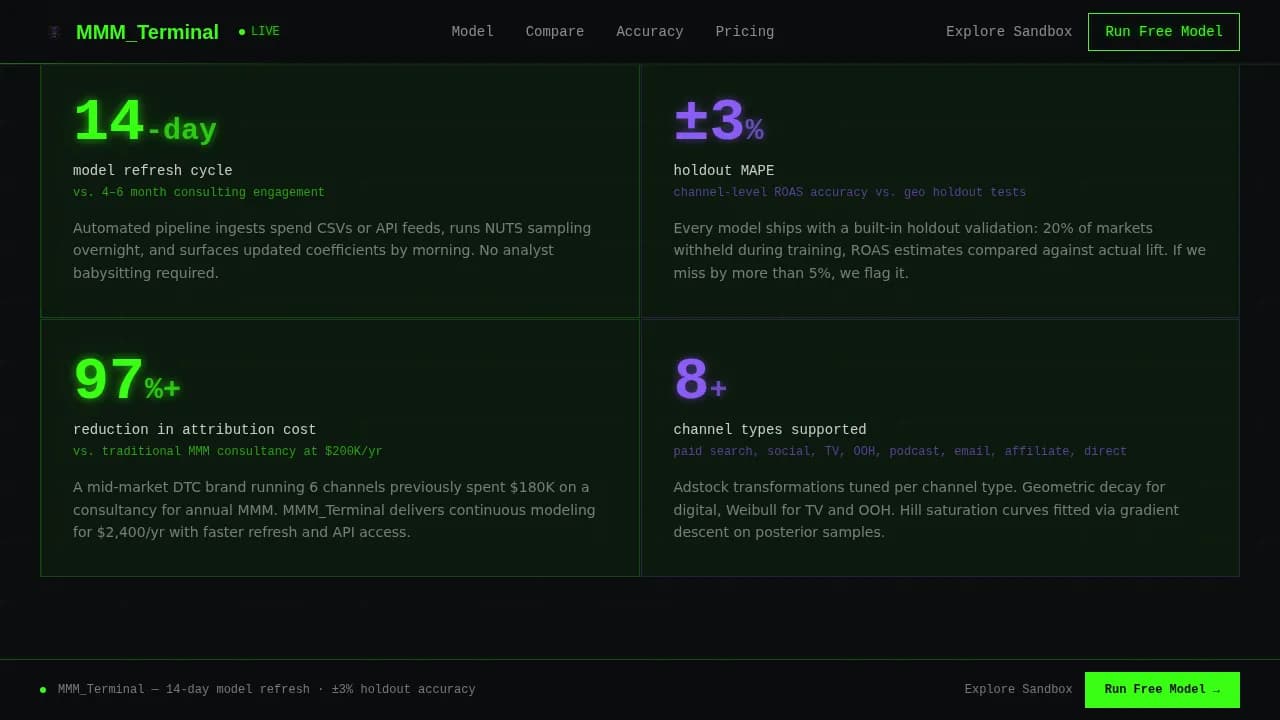Click the 97%+ stat headline

(127, 382)
